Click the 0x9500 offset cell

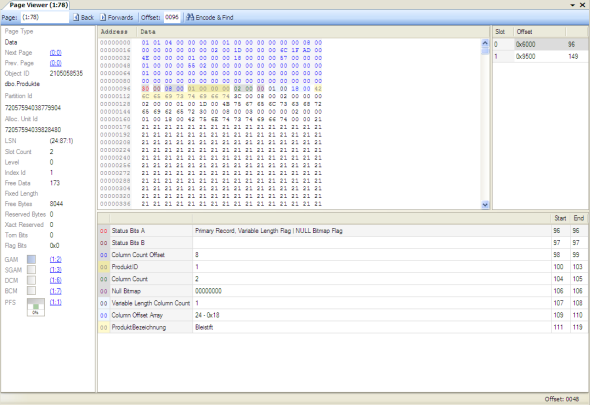pos(540,56)
